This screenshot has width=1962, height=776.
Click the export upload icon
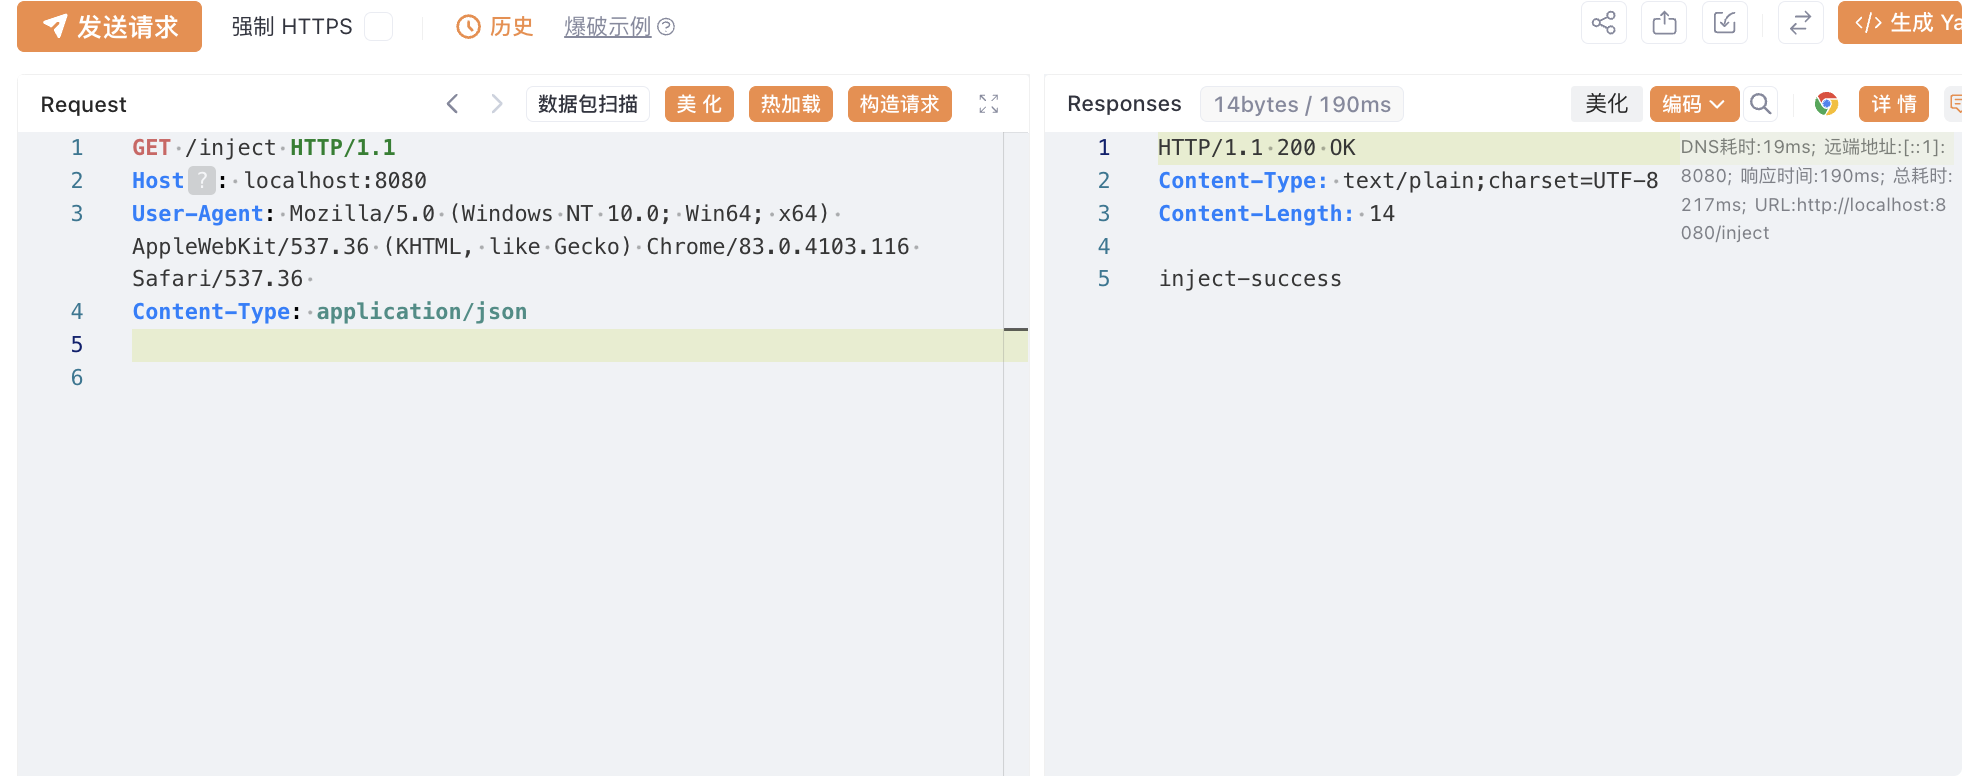tap(1664, 23)
